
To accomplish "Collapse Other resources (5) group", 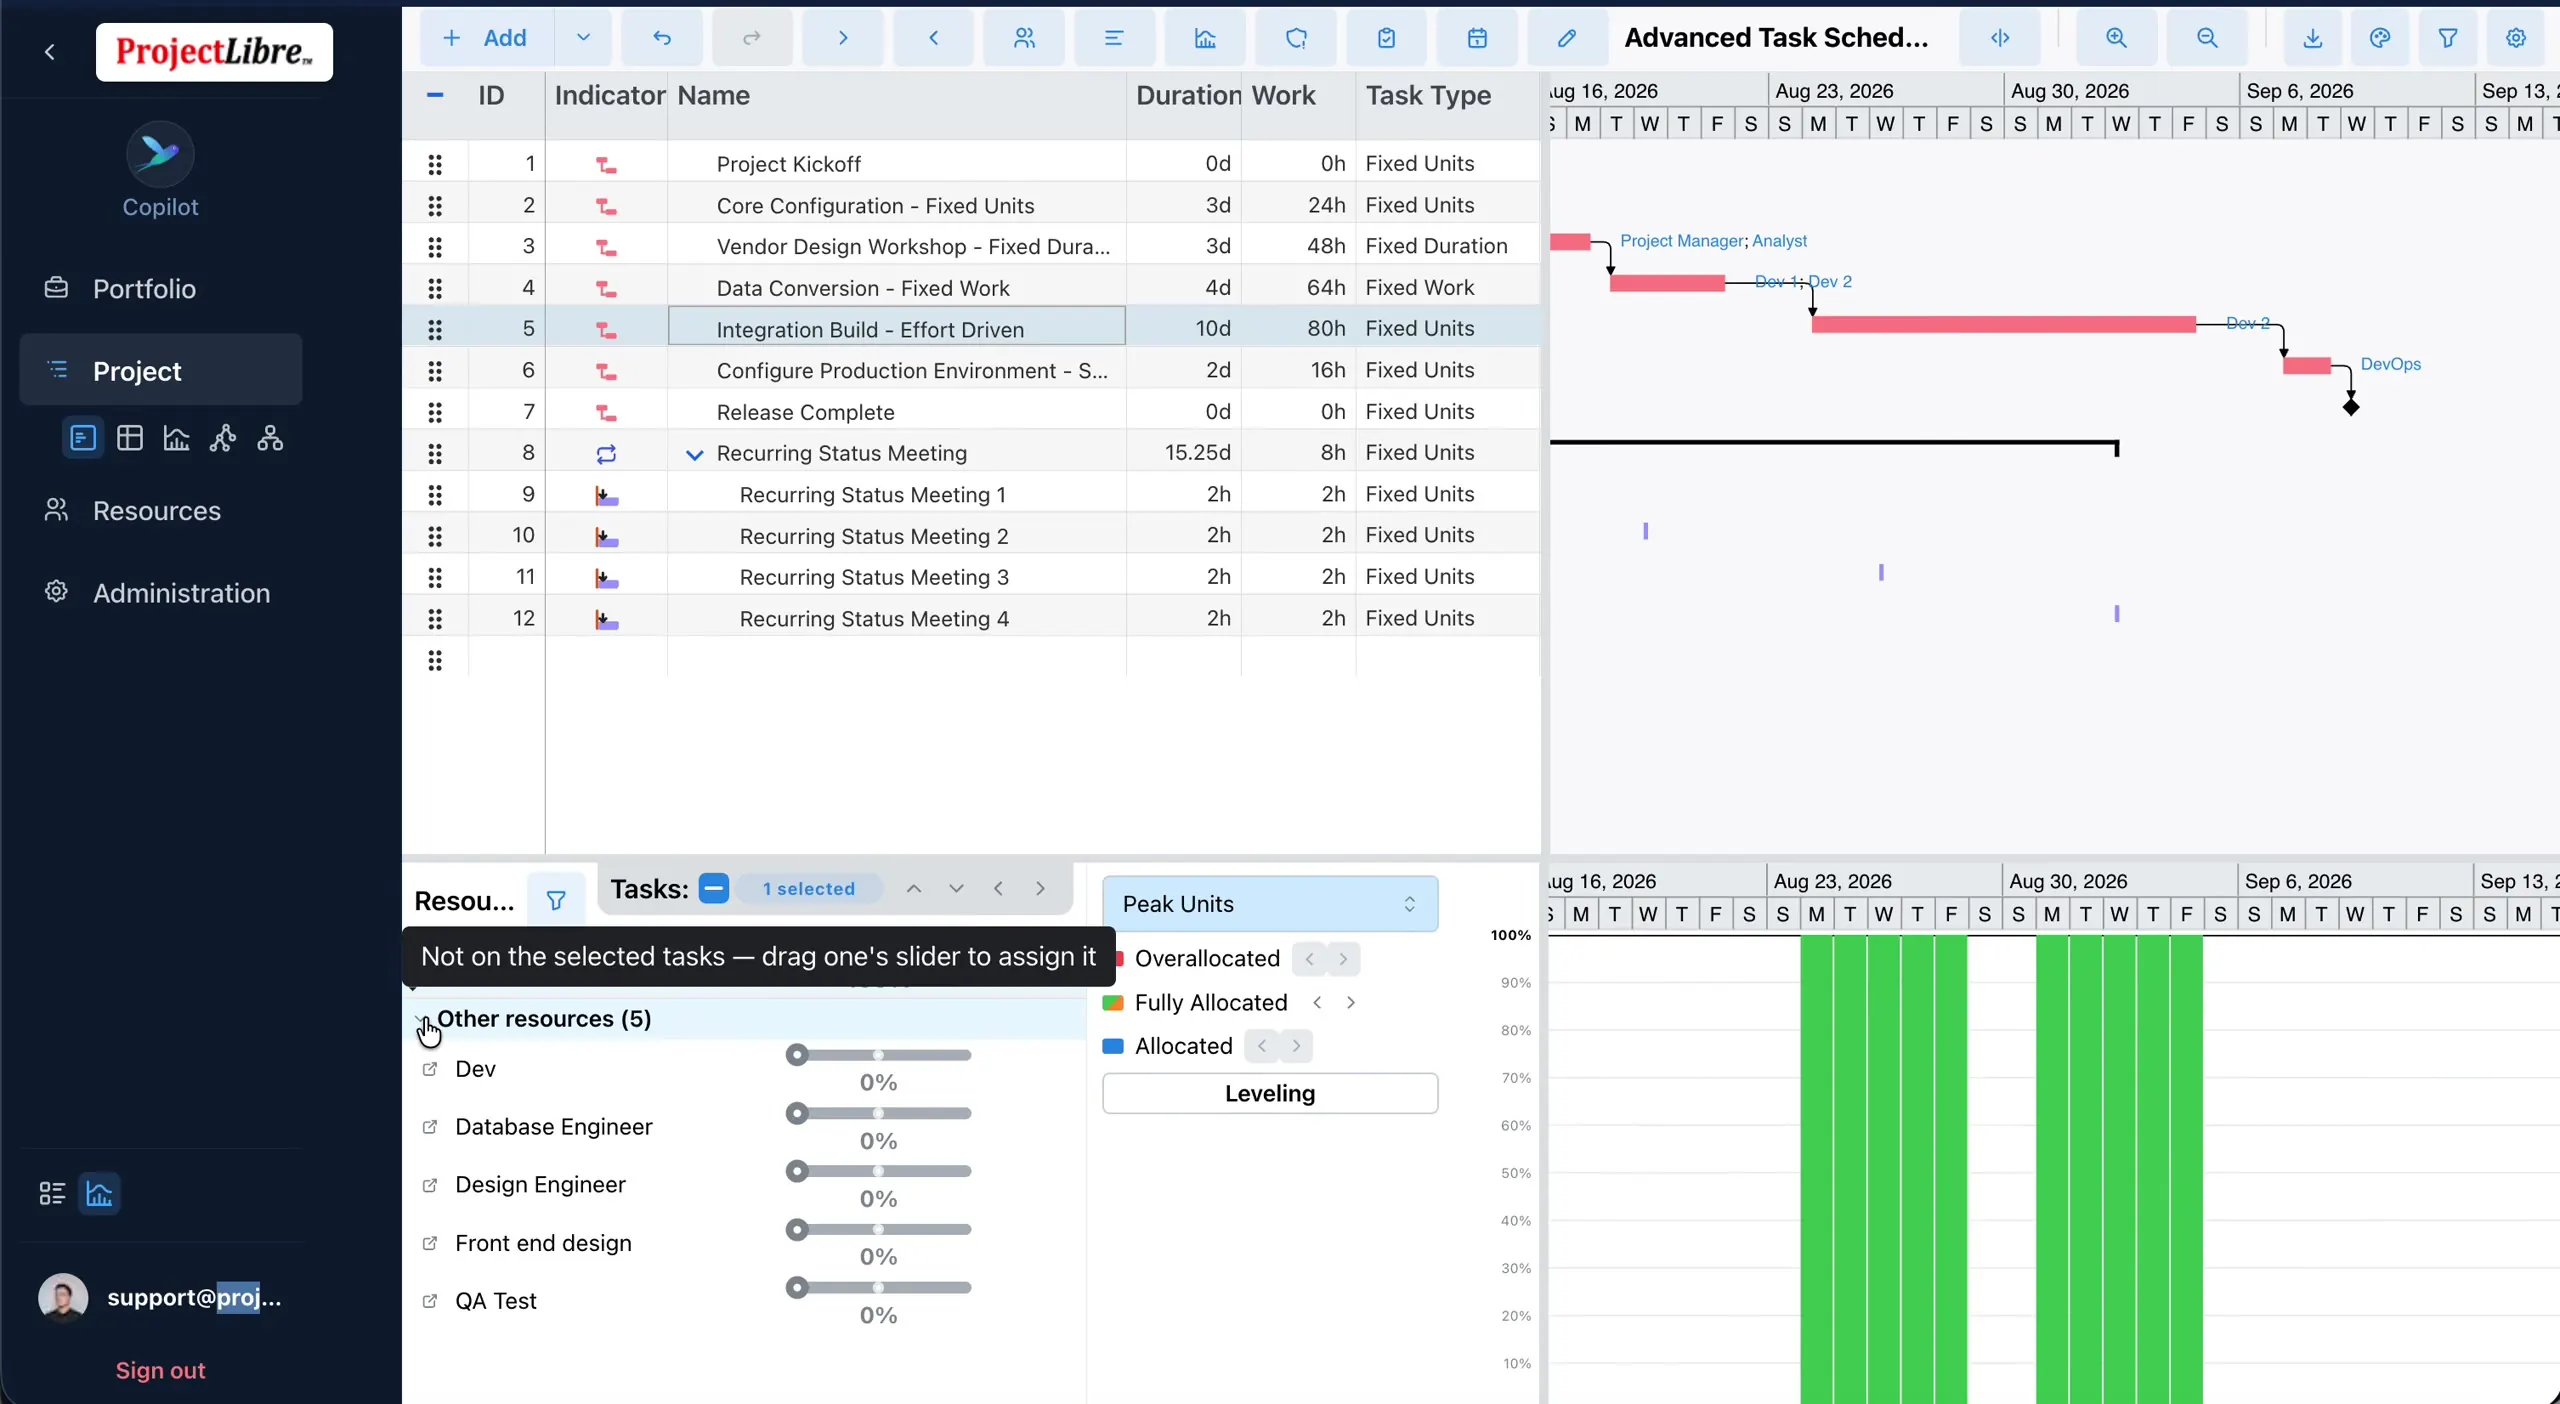I will 421,1019.
